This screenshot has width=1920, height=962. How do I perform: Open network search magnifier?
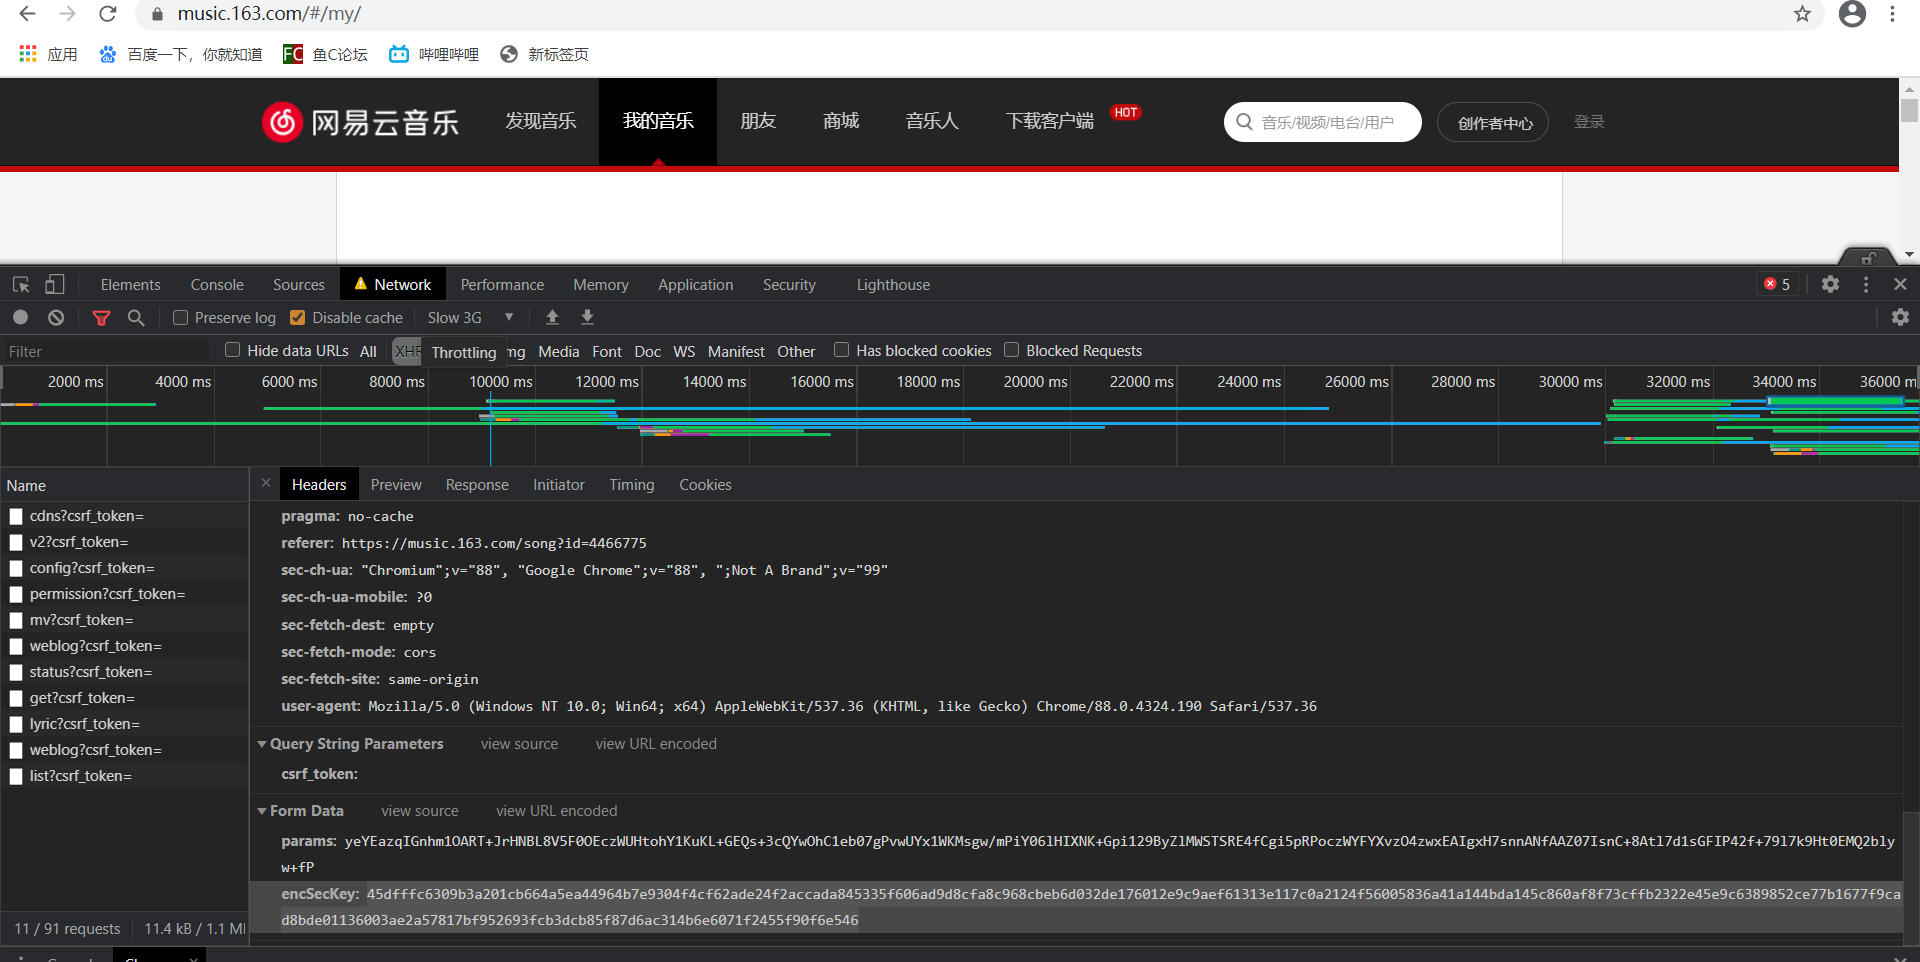(x=136, y=318)
